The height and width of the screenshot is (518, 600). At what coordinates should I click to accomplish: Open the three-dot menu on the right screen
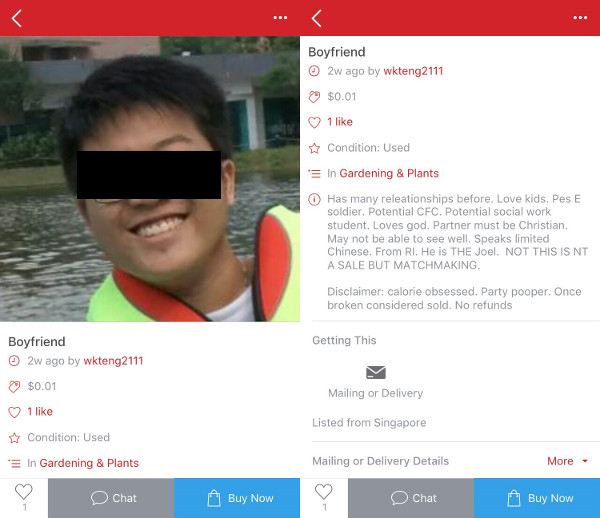click(580, 18)
